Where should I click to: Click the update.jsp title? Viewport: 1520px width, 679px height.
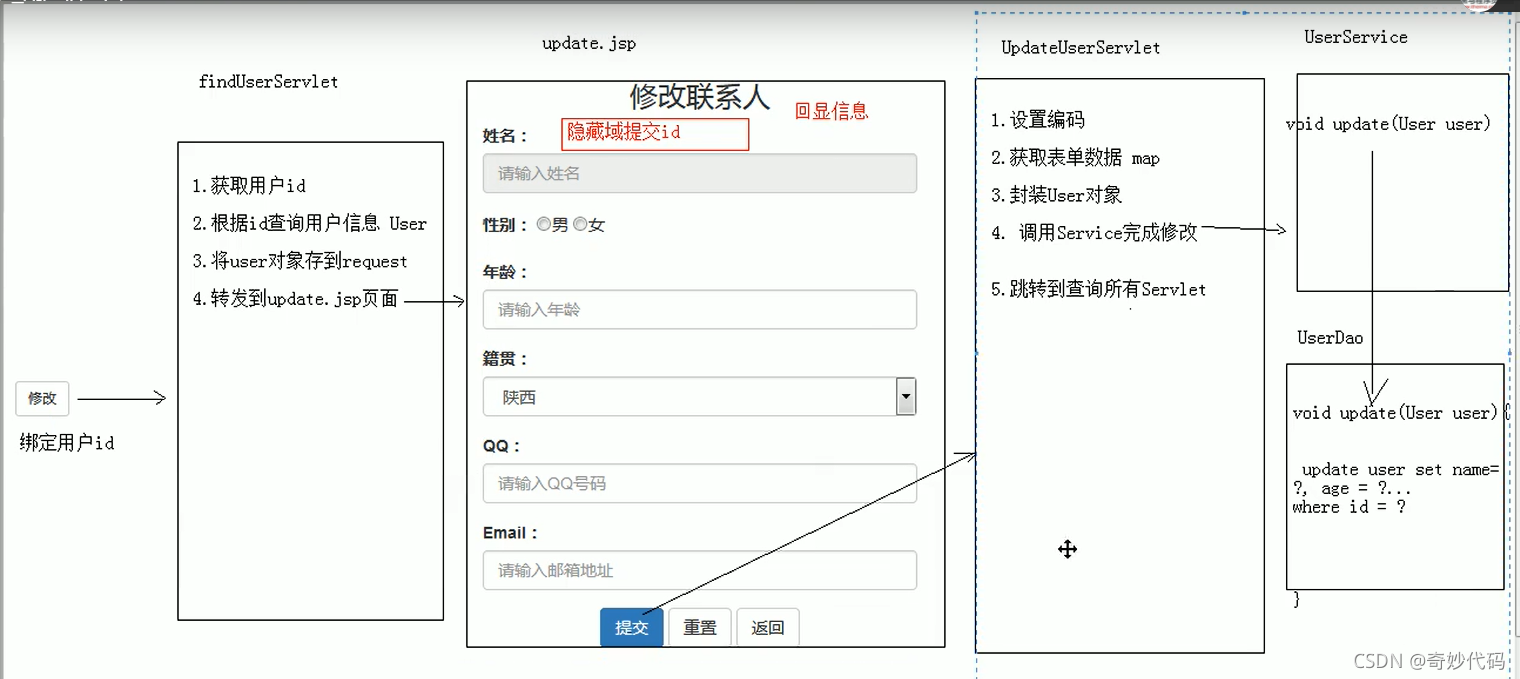pos(589,43)
